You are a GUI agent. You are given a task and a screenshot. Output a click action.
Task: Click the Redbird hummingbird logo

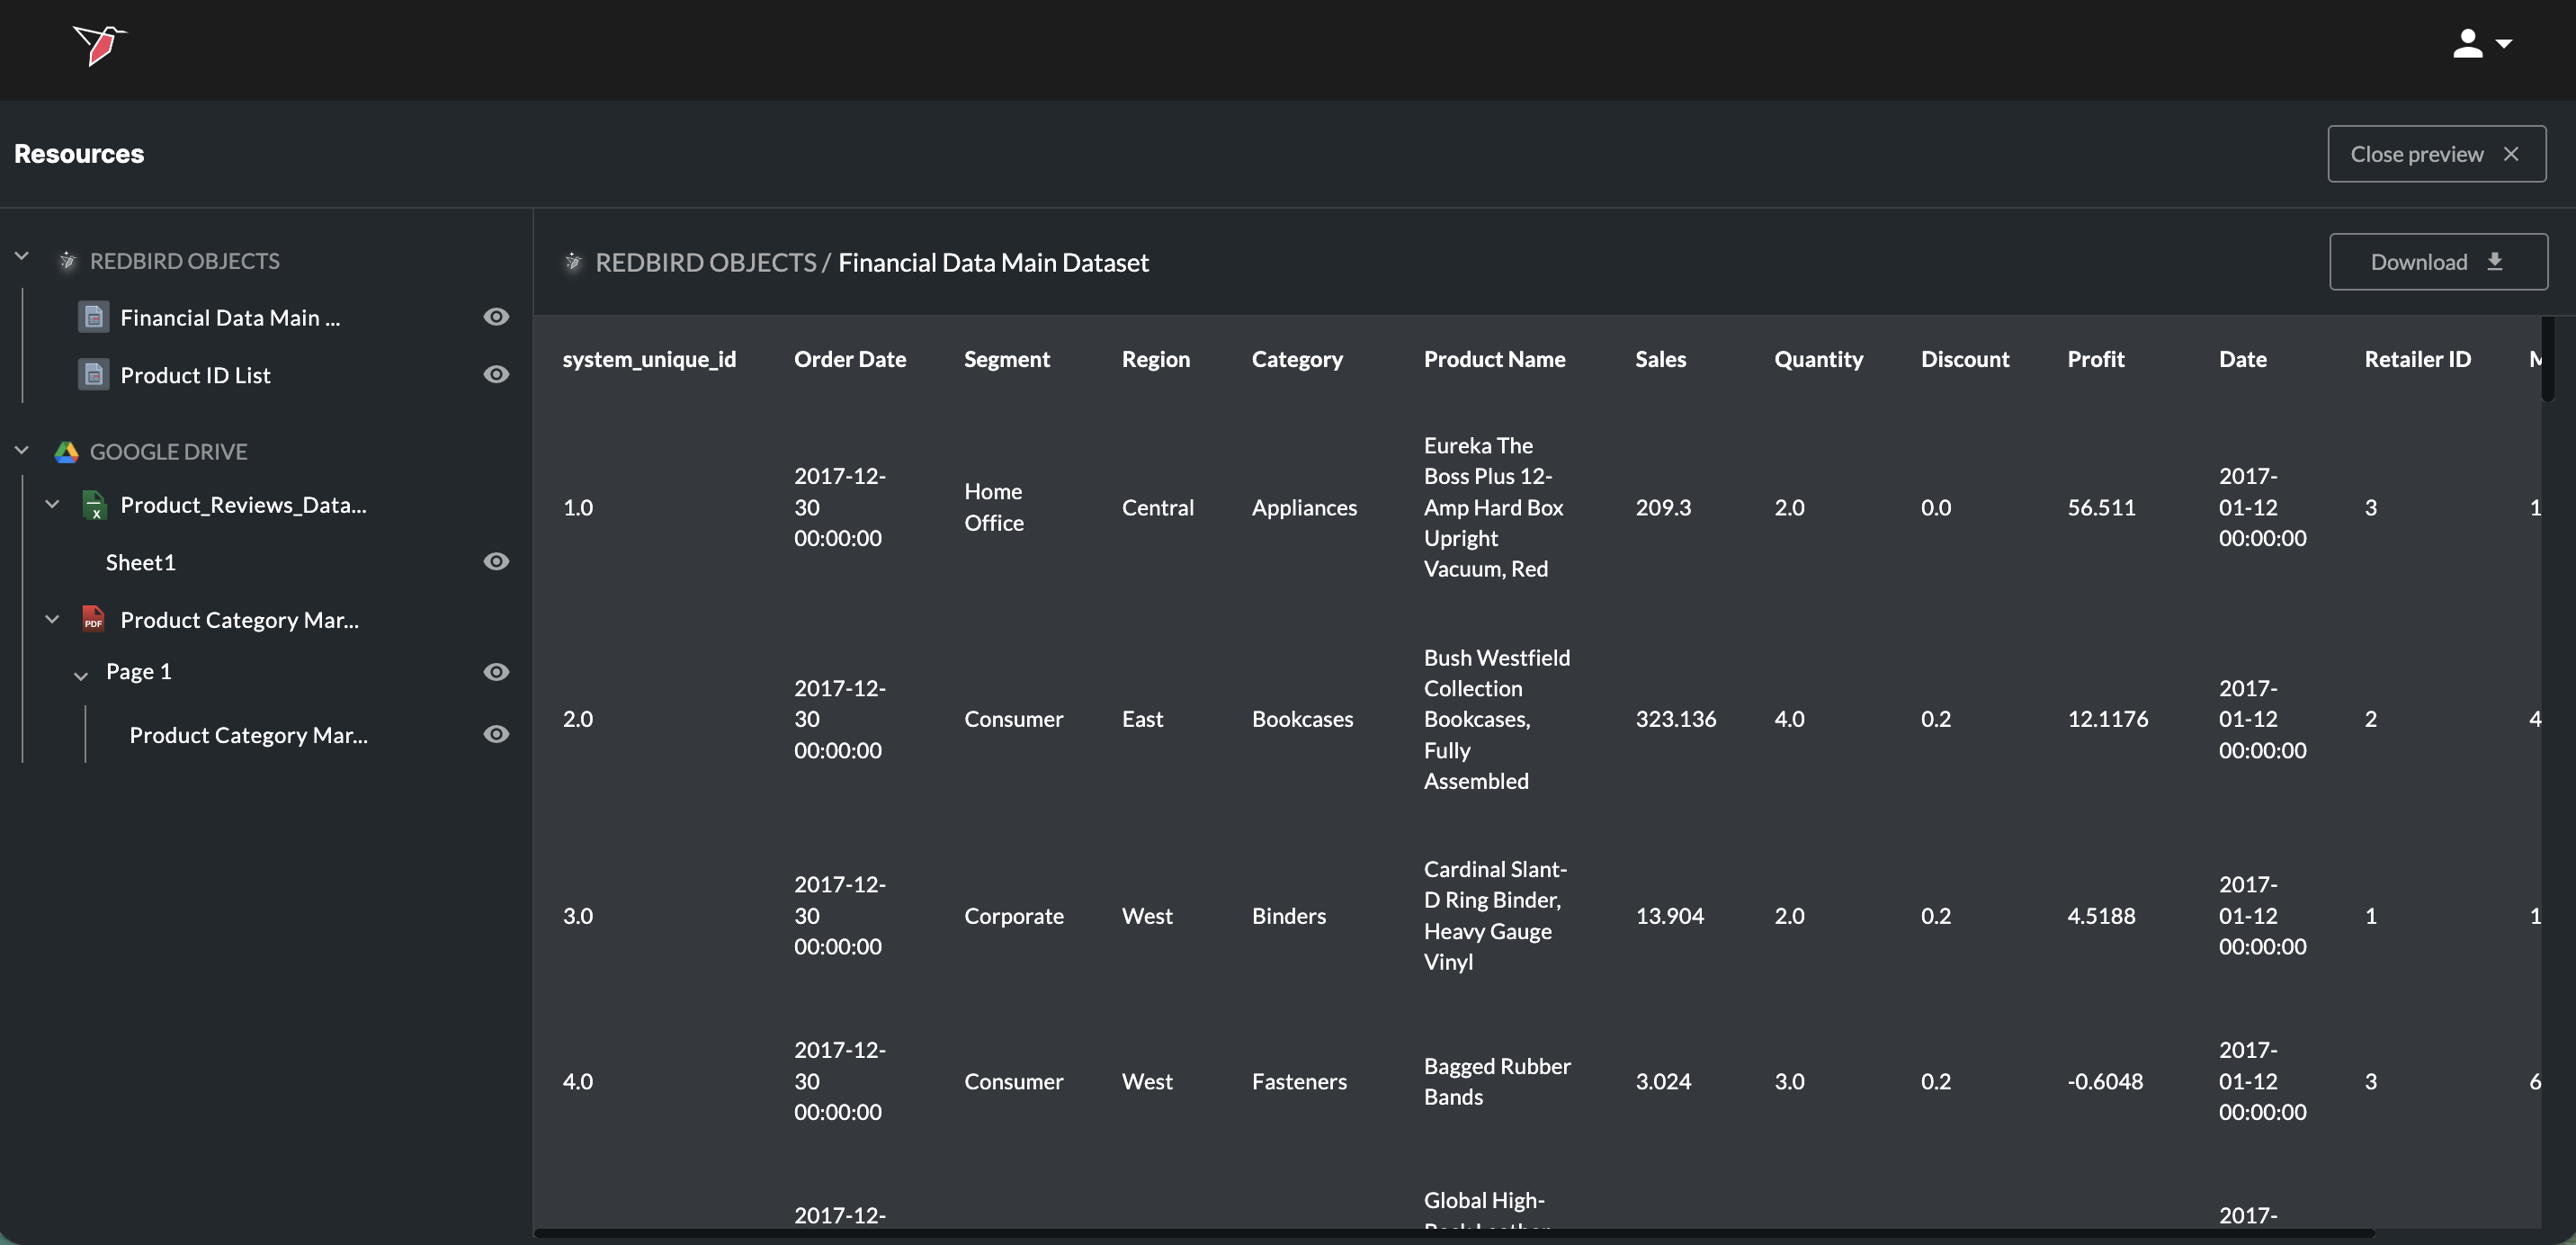[x=98, y=44]
